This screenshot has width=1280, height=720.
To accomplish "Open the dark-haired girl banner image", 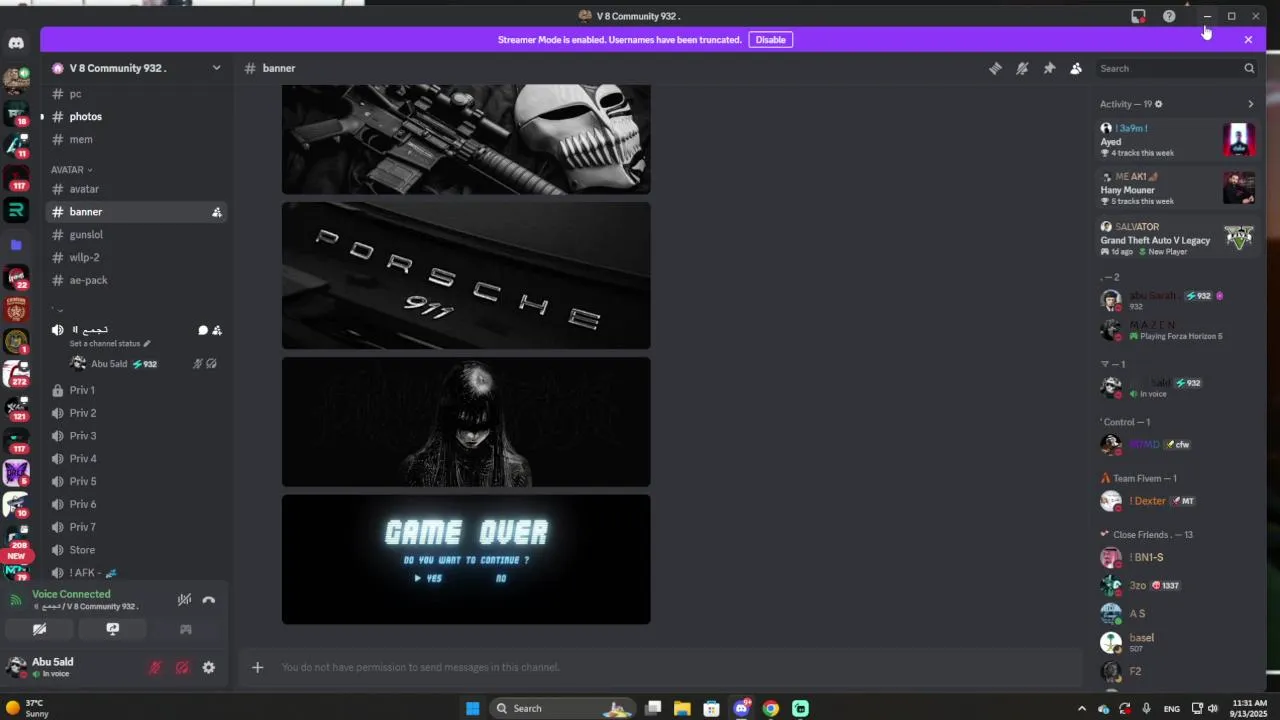I will pyautogui.click(x=466, y=422).
